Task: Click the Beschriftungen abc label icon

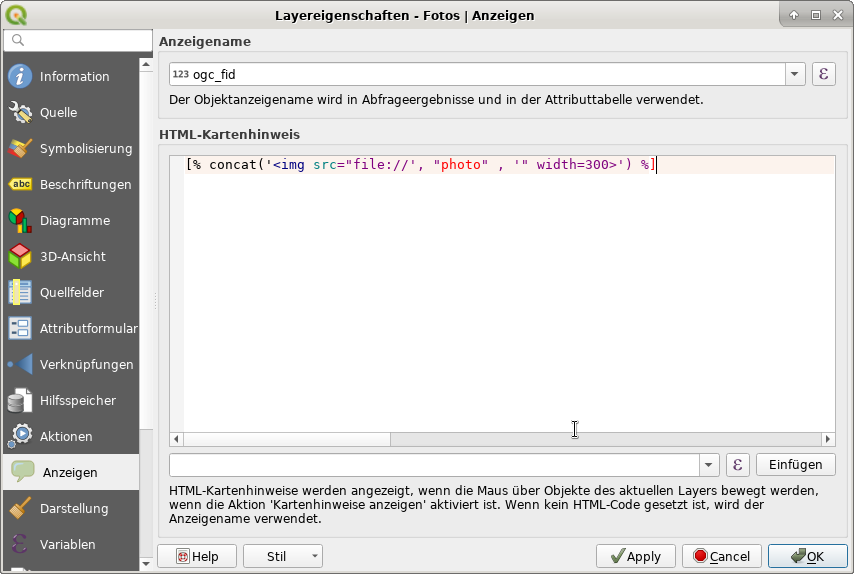Action: pyautogui.click(x=20, y=185)
